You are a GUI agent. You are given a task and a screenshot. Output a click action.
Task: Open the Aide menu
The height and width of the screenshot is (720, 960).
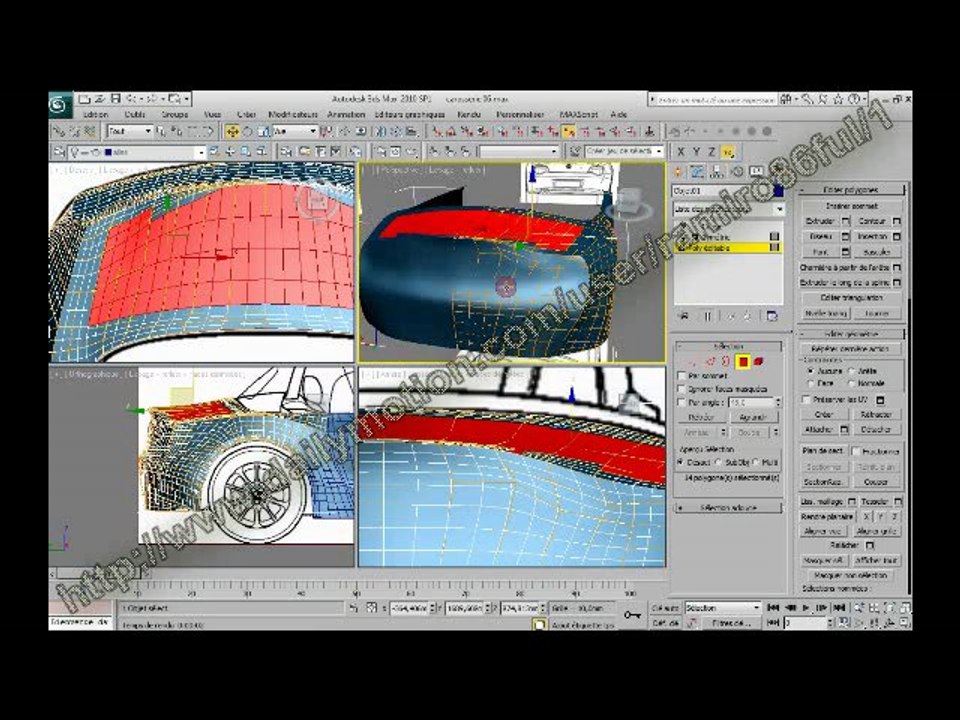point(618,114)
